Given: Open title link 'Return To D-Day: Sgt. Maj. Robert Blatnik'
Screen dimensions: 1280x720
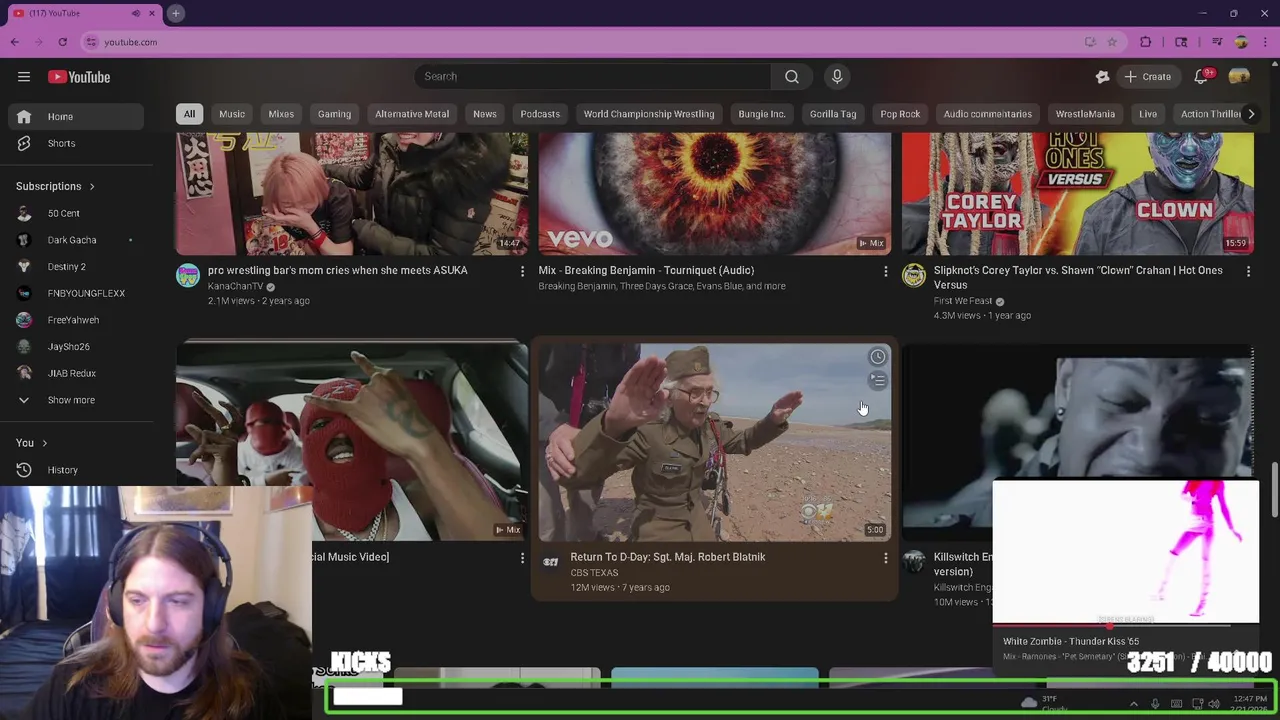Looking at the screenshot, I should [667, 557].
